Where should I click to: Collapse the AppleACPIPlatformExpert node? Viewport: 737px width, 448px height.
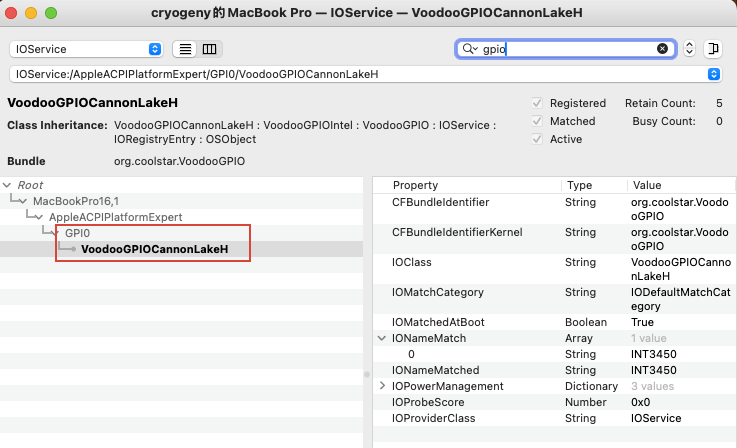coord(39,217)
